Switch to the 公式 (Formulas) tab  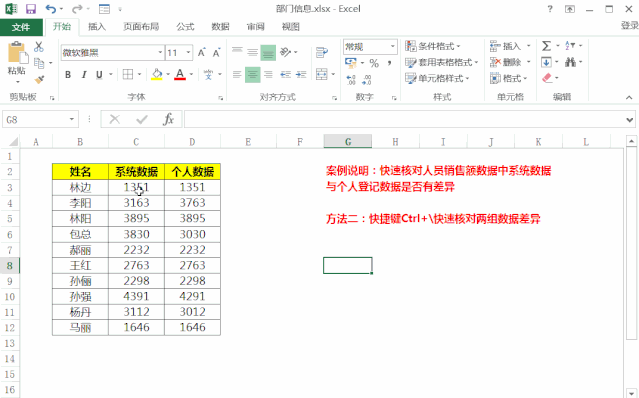tap(185, 27)
